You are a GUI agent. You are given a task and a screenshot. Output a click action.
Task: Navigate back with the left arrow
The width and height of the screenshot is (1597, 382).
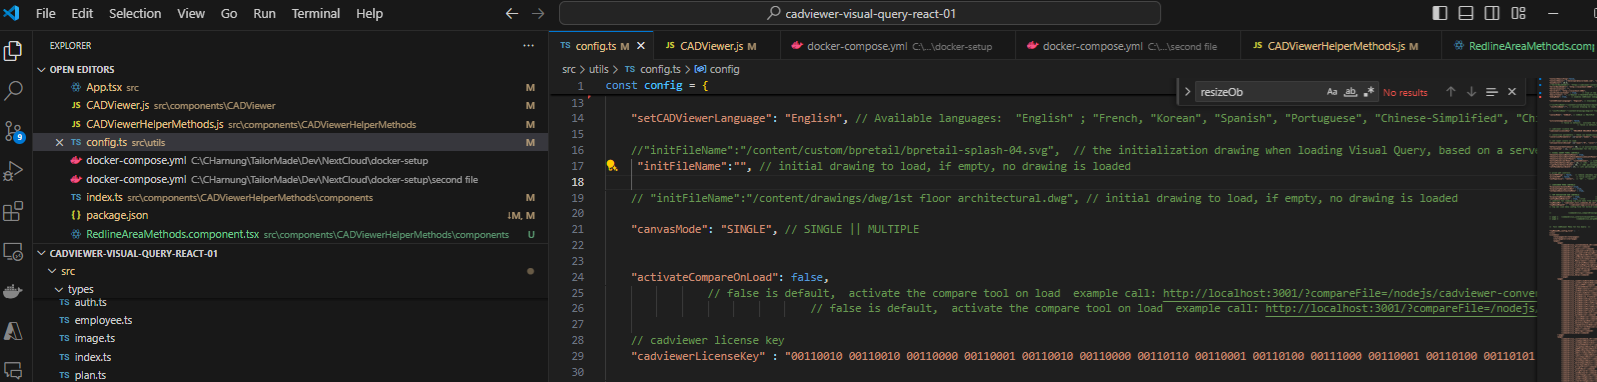click(x=512, y=13)
